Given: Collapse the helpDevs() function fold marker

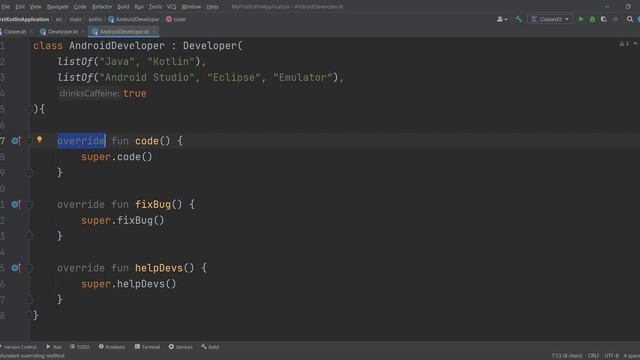Looking at the screenshot, I should [29, 268].
